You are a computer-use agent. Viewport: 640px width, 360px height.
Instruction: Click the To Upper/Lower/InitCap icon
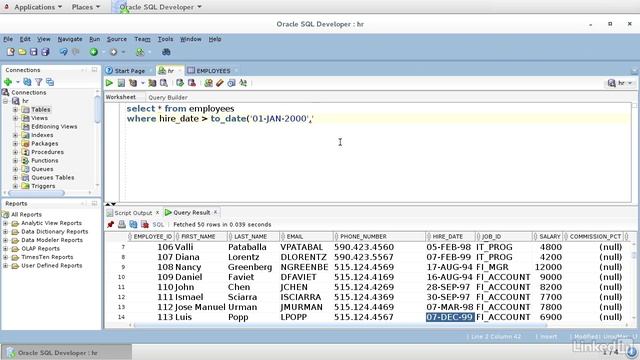pos(243,83)
